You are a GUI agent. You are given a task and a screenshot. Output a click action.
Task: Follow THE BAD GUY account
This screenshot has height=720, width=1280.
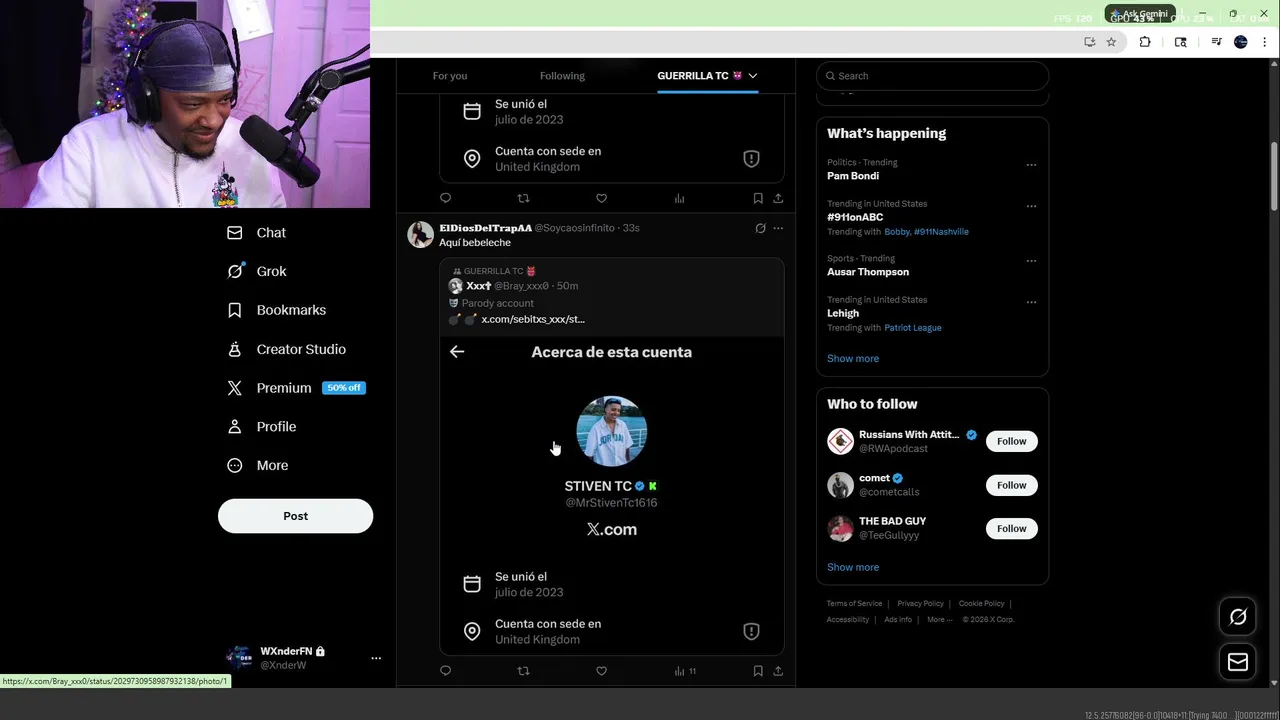[x=1012, y=528]
